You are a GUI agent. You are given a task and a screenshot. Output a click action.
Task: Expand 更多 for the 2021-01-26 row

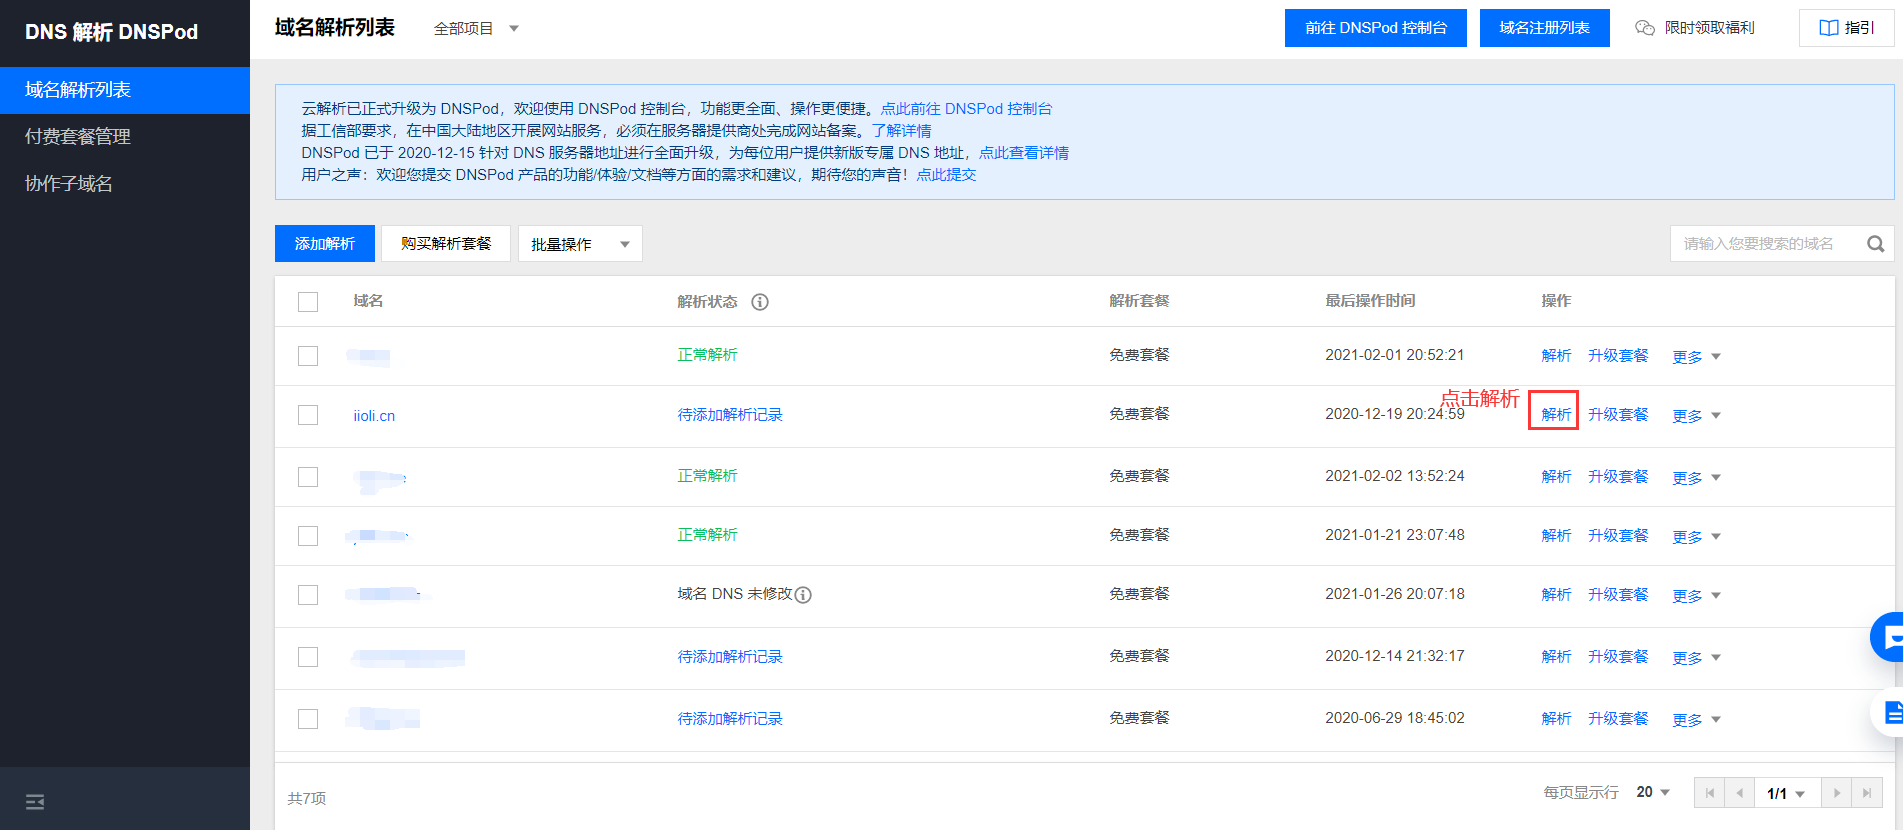[1696, 596]
